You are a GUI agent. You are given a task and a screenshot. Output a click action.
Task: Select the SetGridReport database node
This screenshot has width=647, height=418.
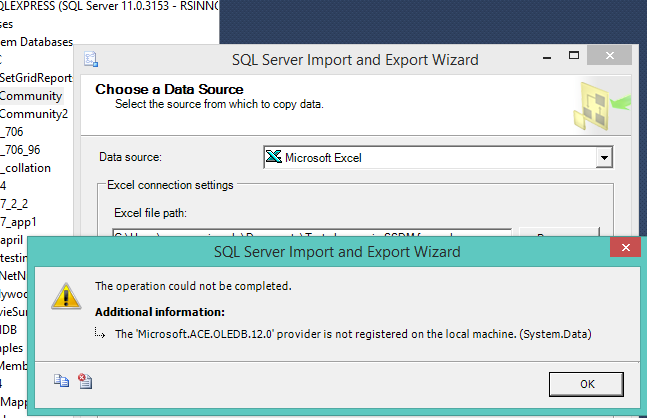tap(36, 78)
